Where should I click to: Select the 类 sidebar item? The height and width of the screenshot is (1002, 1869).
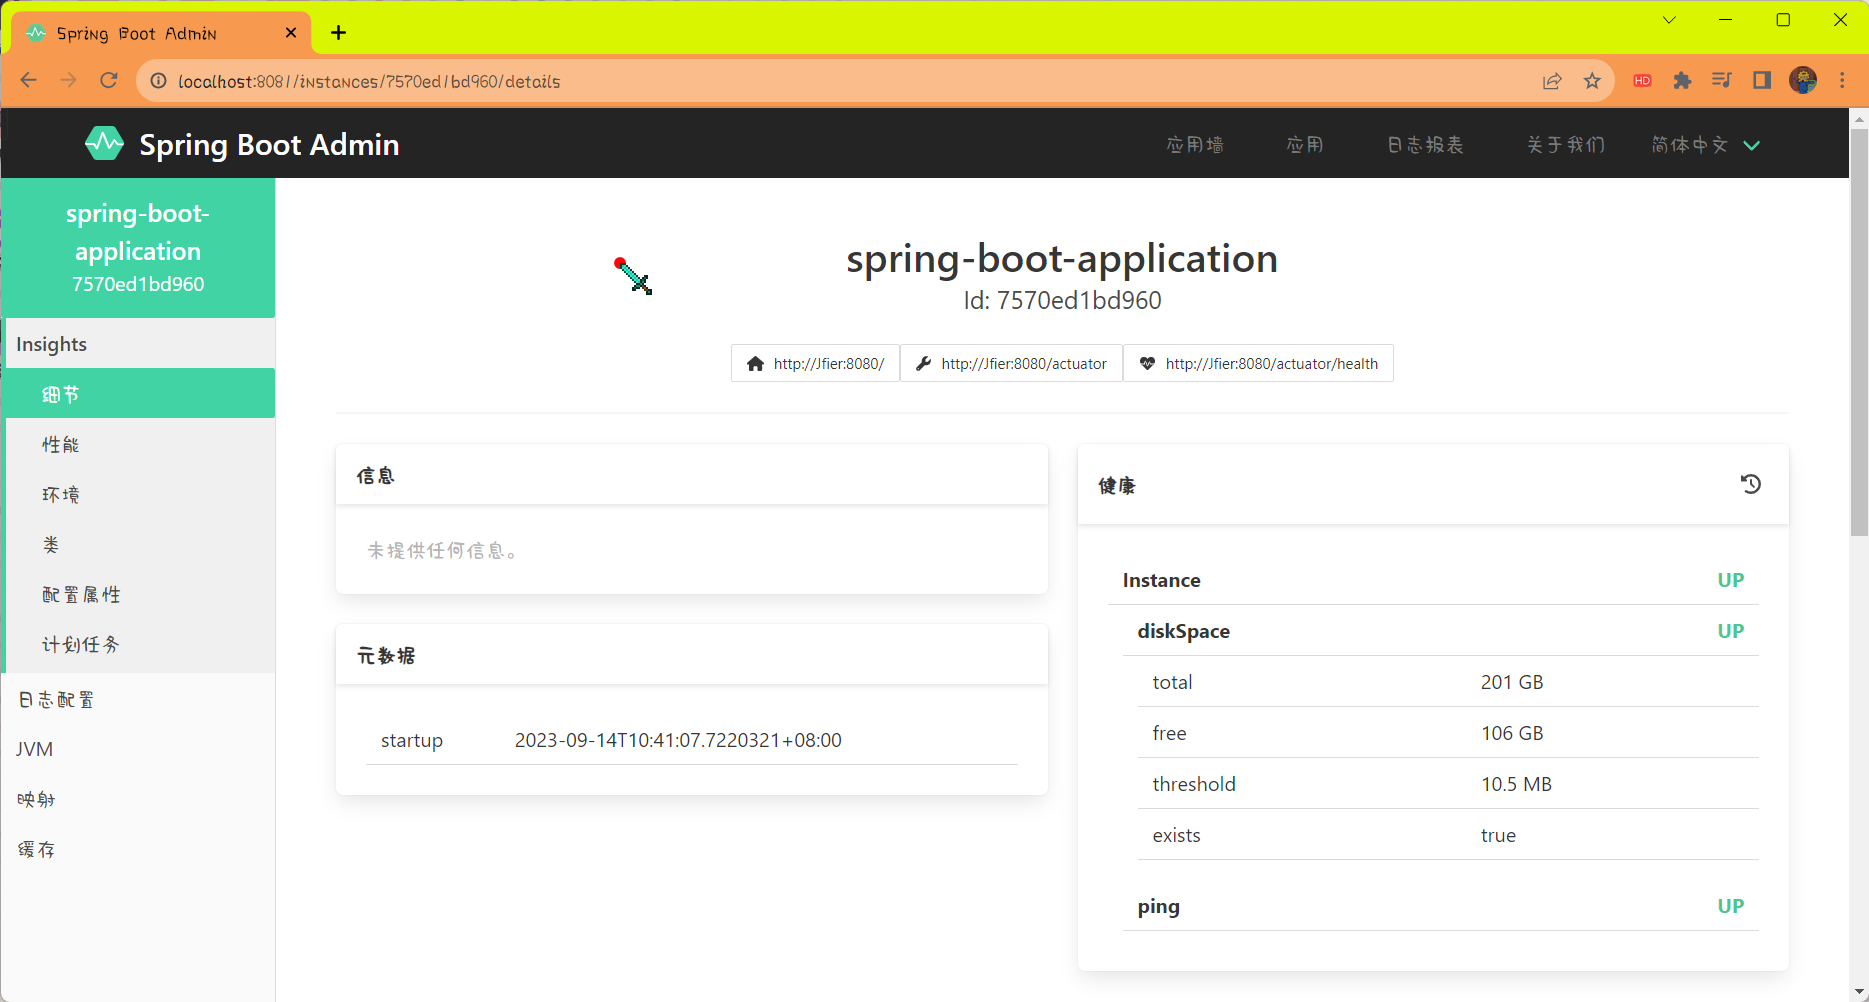(140, 544)
